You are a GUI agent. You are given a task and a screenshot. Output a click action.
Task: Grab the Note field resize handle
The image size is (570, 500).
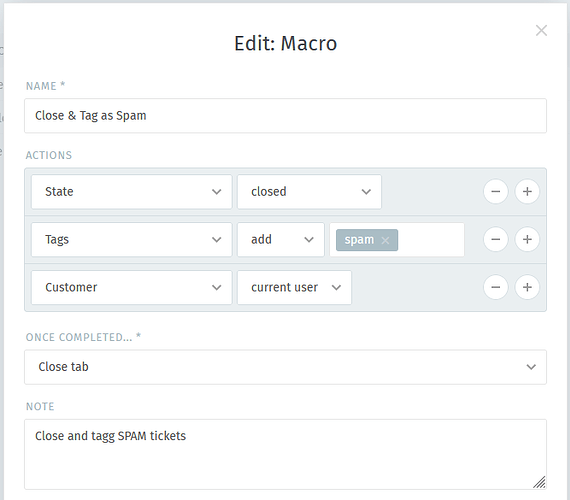[539, 482]
